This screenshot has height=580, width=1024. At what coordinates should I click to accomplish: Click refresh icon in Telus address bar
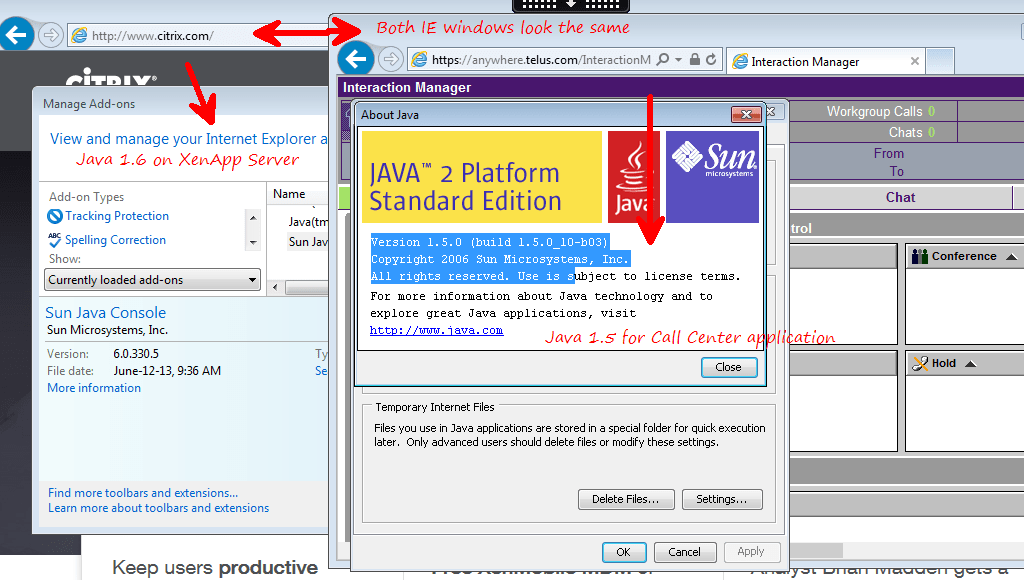pos(711,59)
